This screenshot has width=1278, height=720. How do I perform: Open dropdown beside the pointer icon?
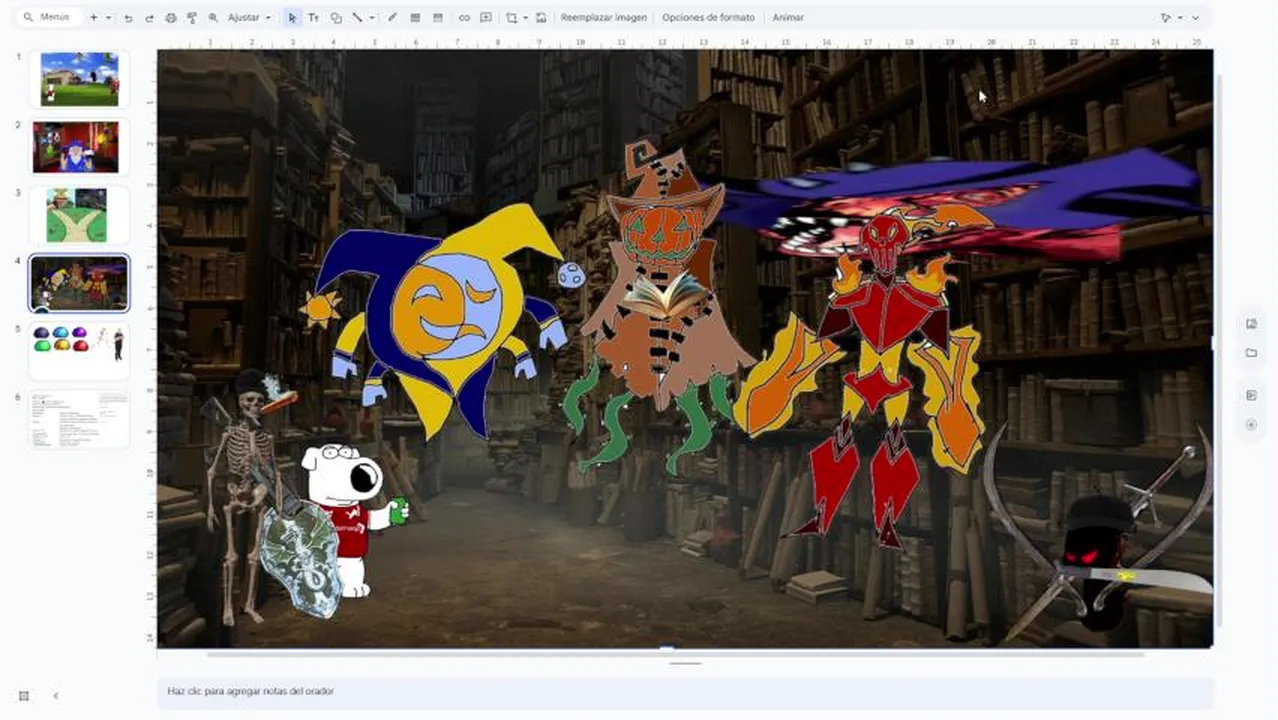coord(1180,17)
